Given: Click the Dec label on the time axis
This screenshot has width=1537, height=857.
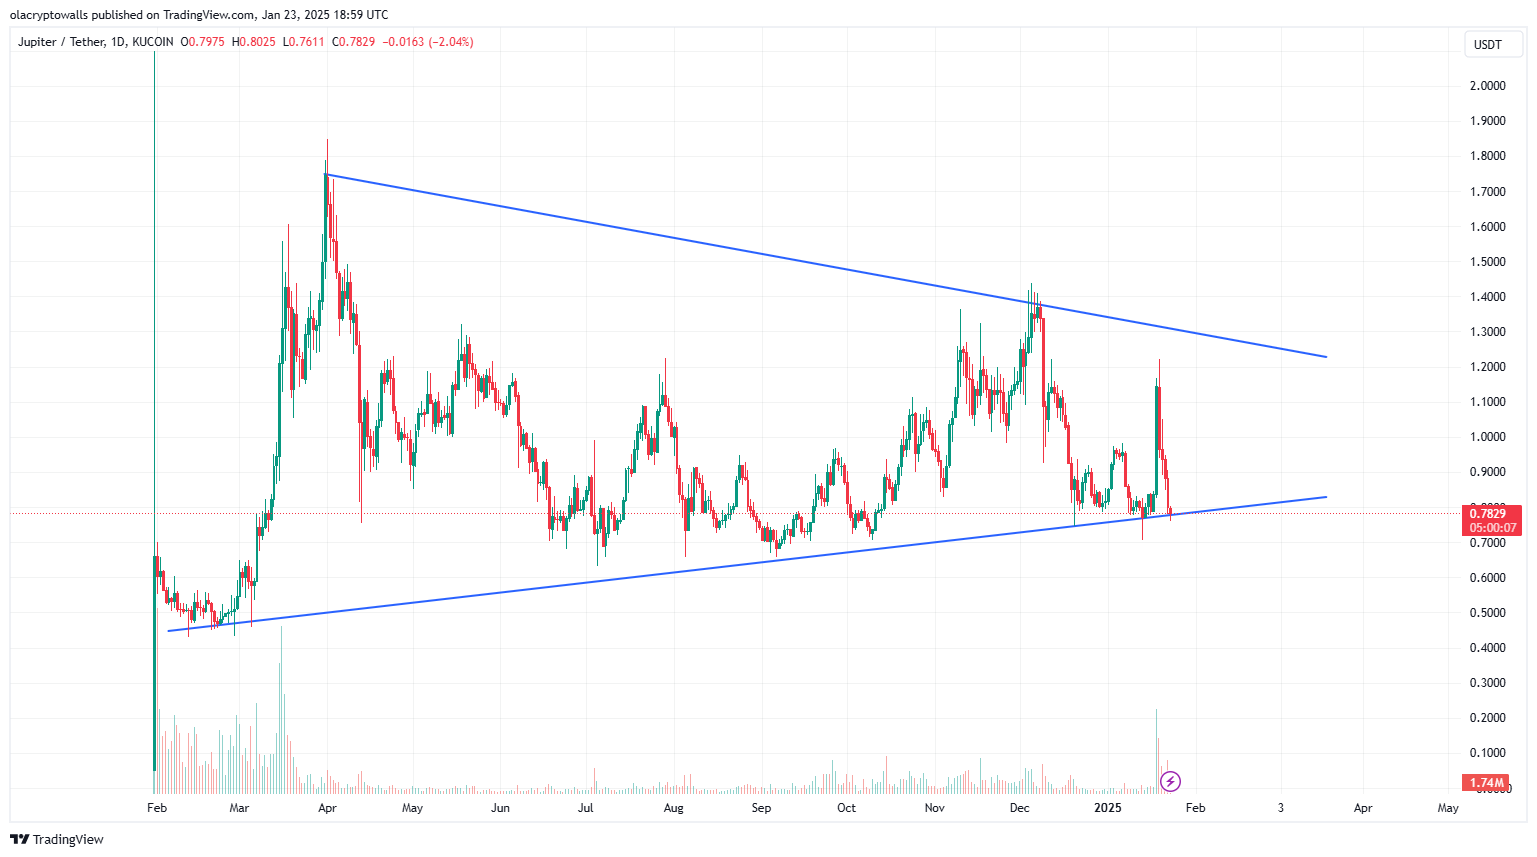Looking at the screenshot, I should [x=1019, y=808].
